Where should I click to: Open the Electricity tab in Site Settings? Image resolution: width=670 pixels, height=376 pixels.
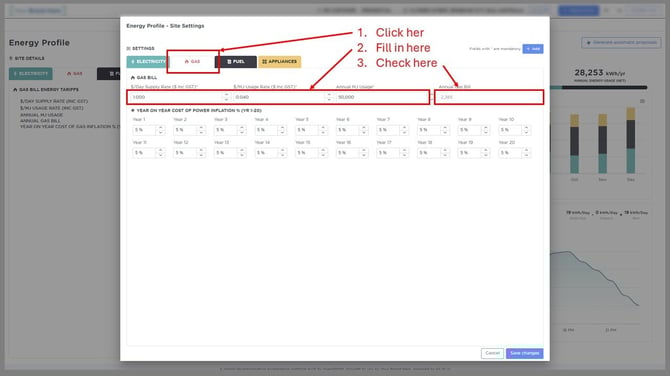148,62
